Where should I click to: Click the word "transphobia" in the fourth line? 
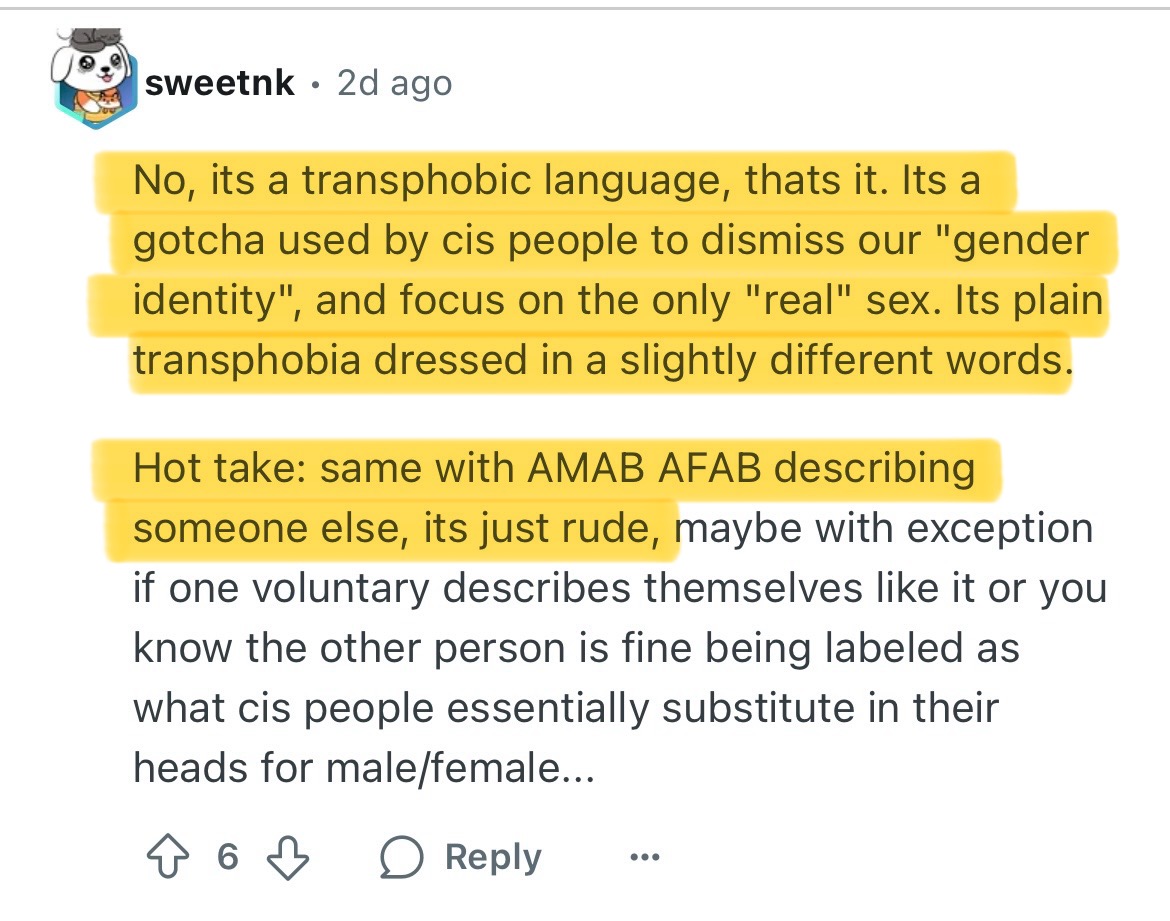point(247,361)
